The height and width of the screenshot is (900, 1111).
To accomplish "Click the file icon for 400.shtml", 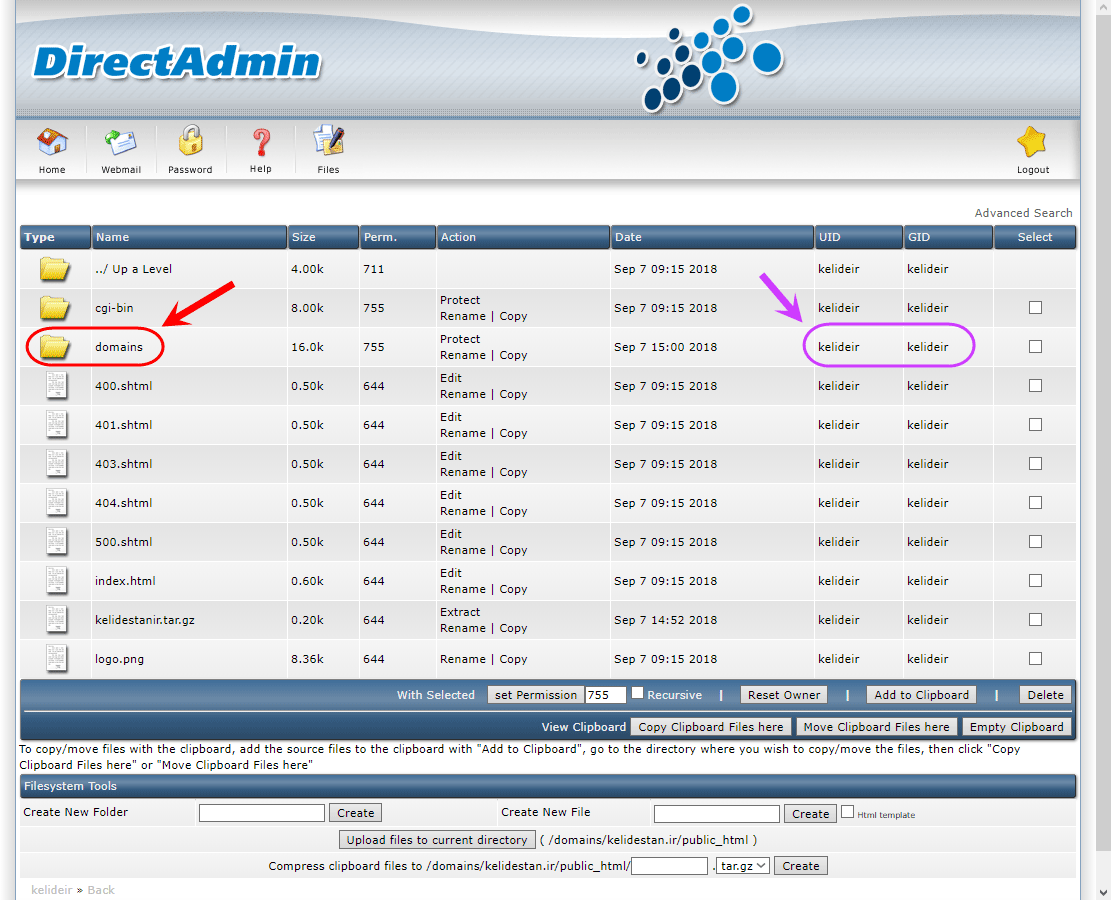I will pos(56,386).
